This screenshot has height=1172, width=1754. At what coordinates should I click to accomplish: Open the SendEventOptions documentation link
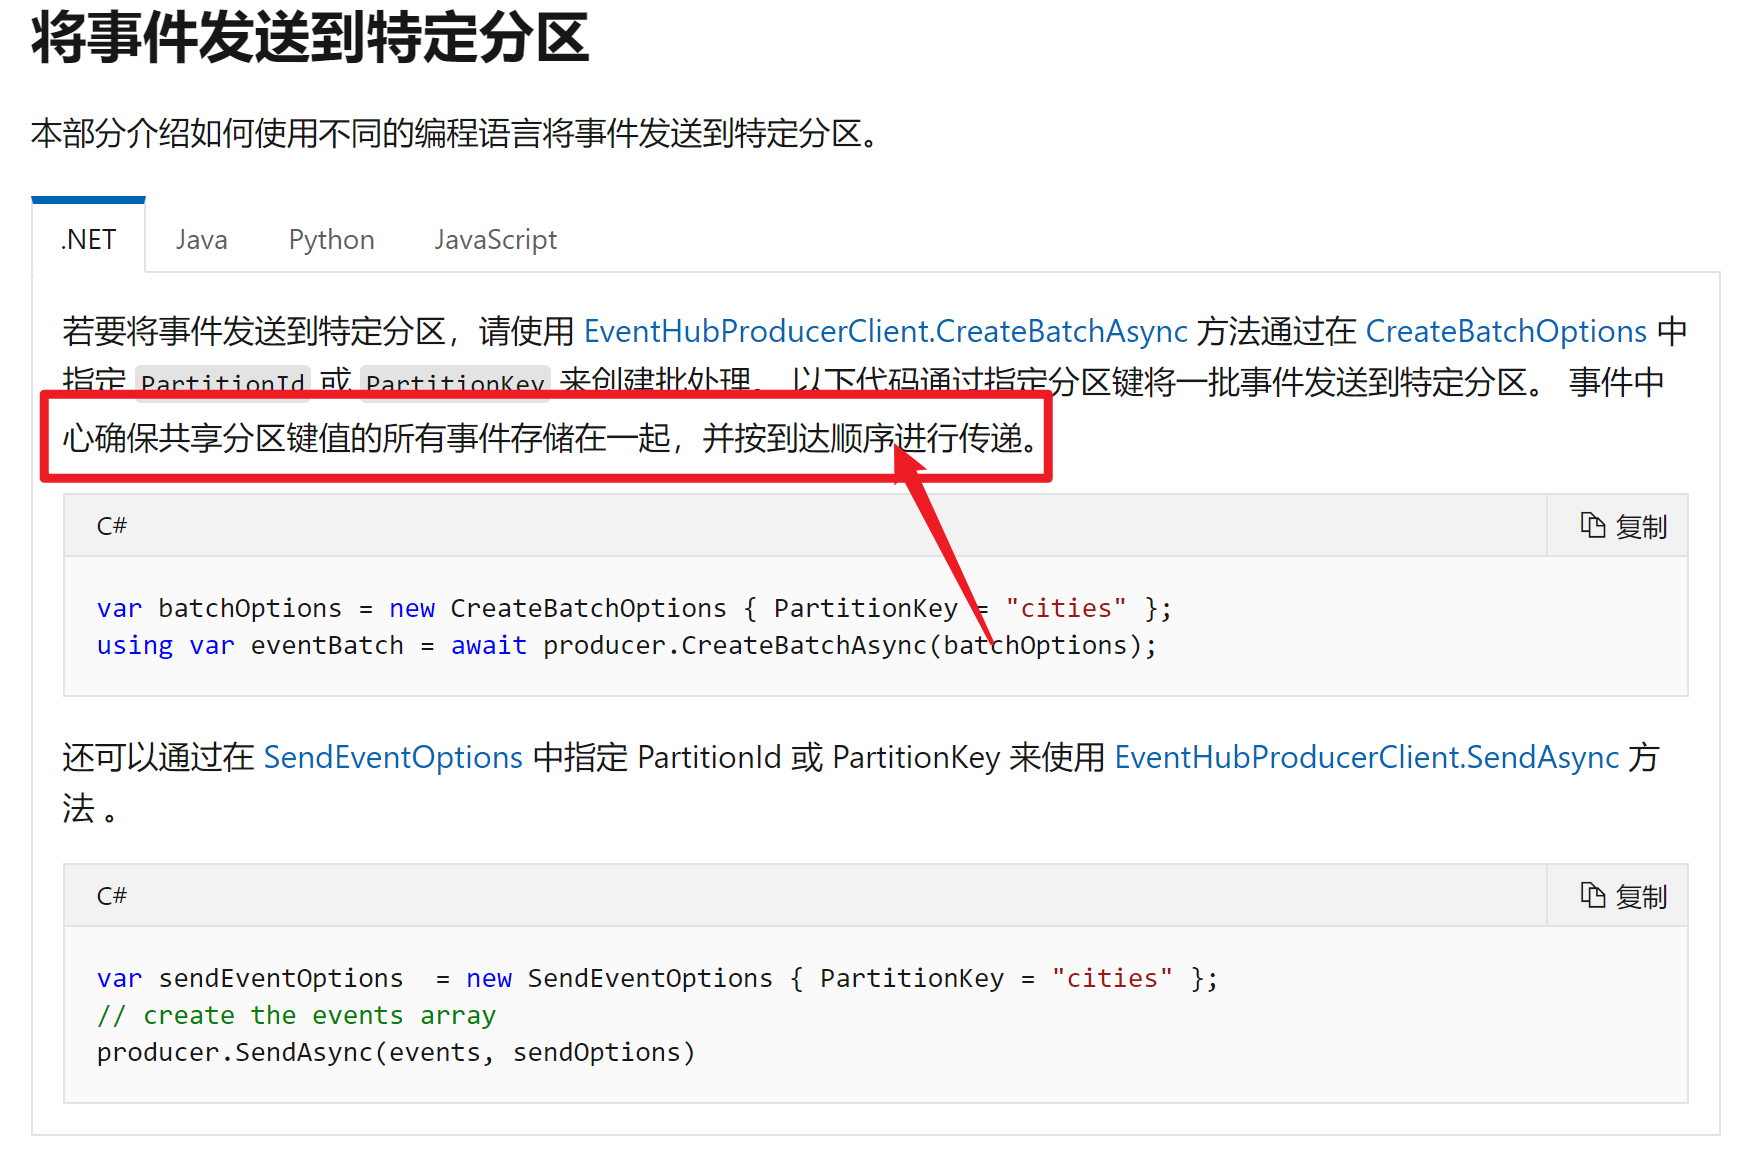tap(393, 757)
